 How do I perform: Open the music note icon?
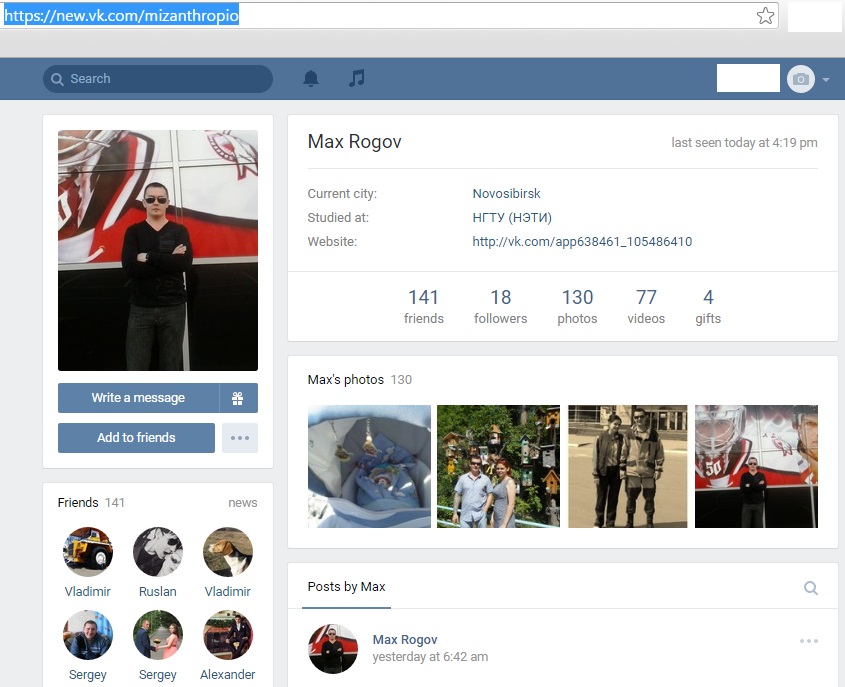356,78
